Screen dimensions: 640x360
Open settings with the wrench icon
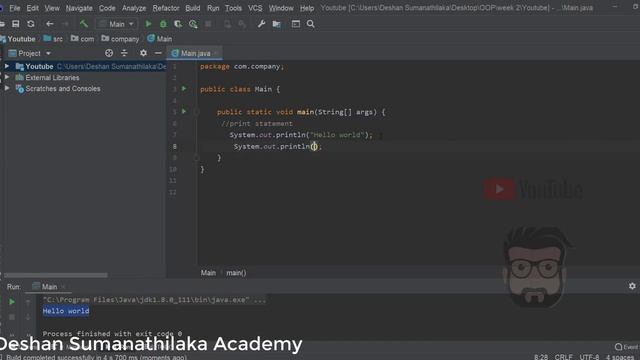point(261,24)
